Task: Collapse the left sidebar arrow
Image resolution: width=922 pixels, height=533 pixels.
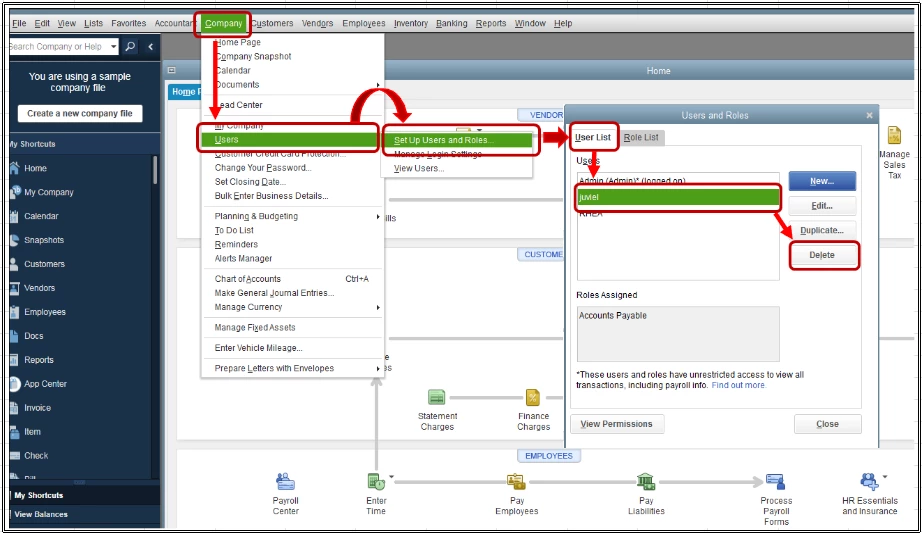Action: tap(151, 46)
